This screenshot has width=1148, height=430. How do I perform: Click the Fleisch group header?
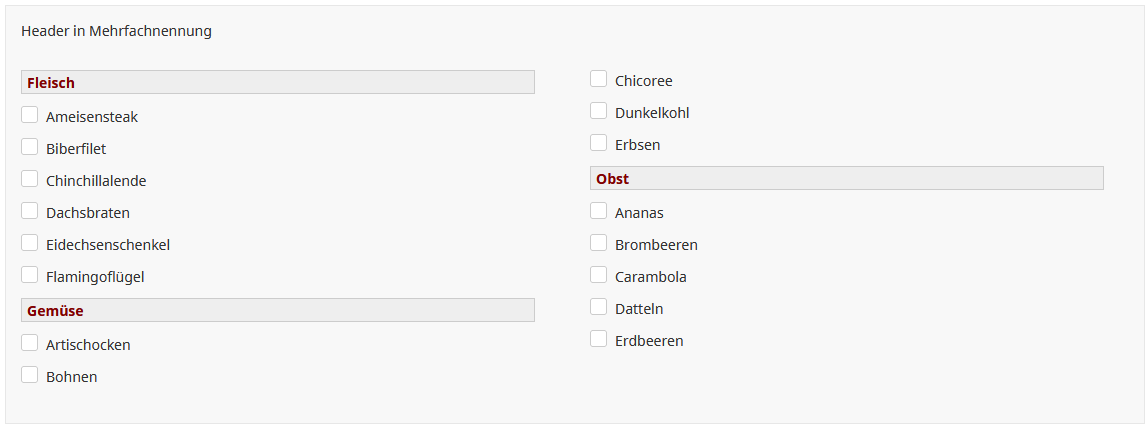point(277,82)
